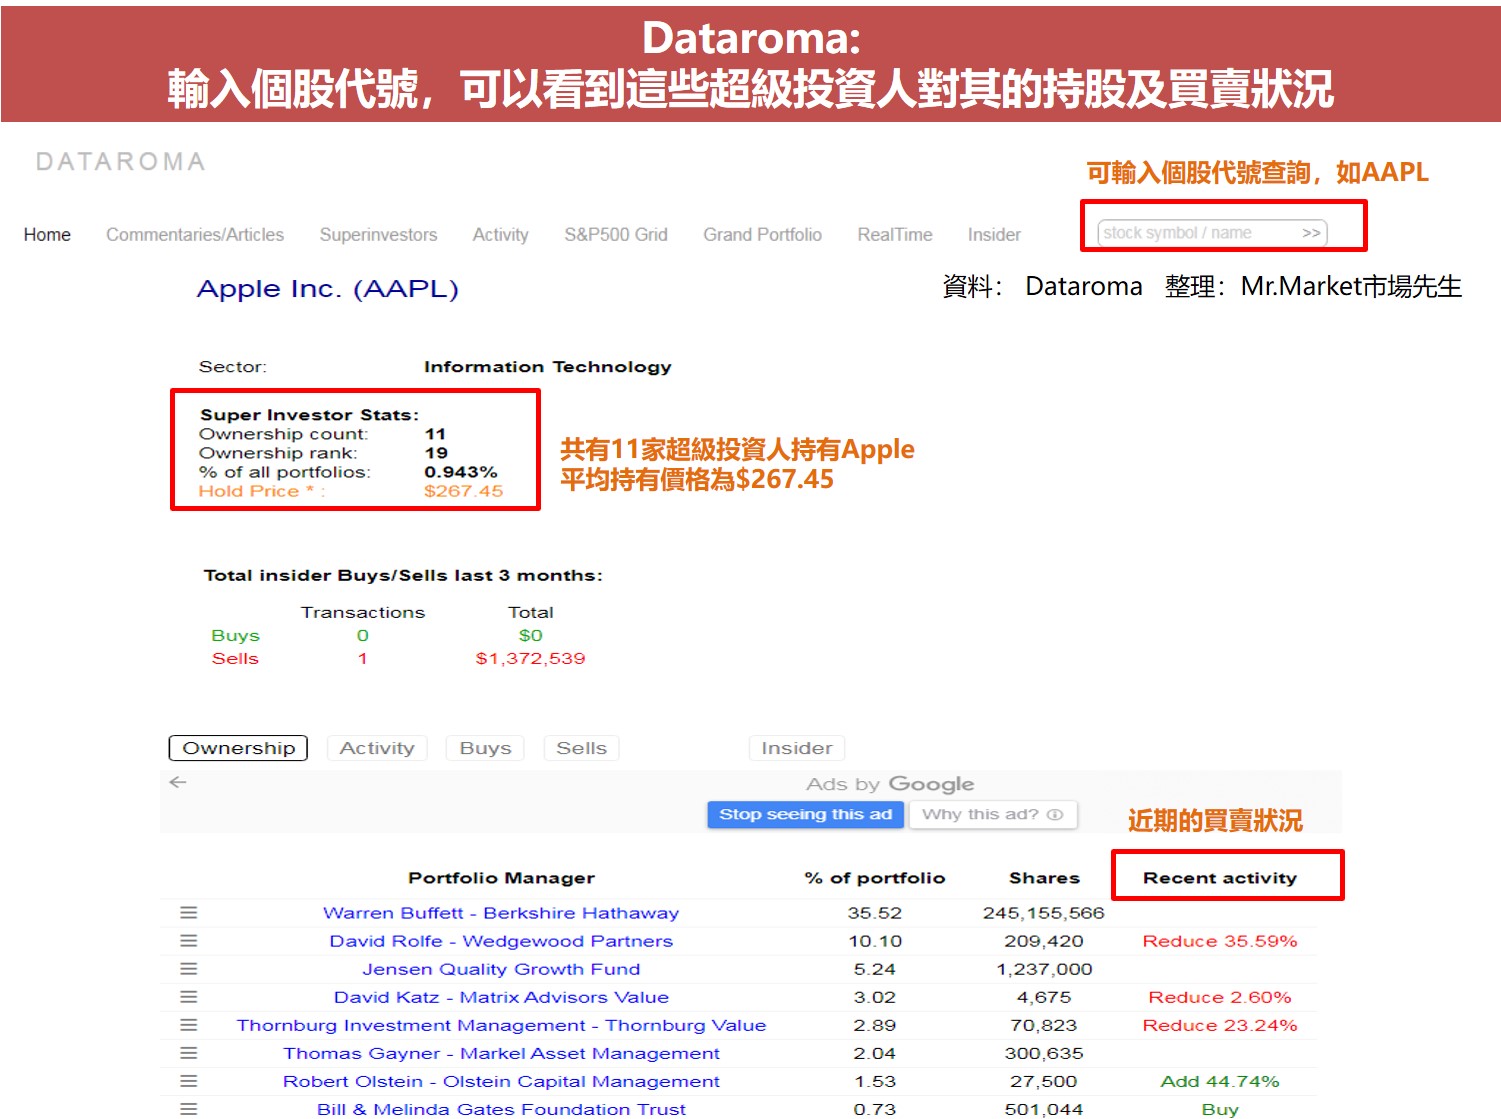Viewport: 1501px width, 1119px height.
Task: Open row menu icon for Jensen Quality Growth
Action: [188, 969]
